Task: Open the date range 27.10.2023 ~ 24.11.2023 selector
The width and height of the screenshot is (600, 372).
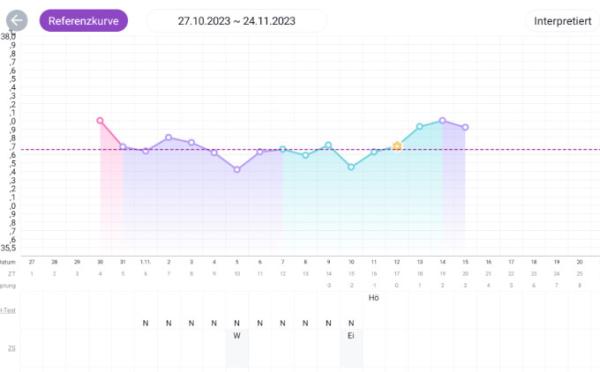Action: tap(236, 21)
